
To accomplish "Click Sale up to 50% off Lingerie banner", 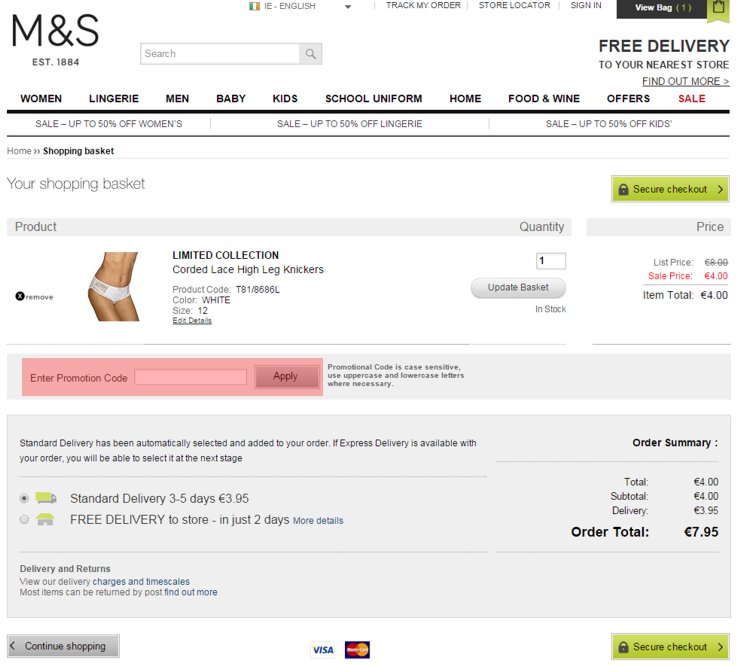I will click(x=350, y=124).
